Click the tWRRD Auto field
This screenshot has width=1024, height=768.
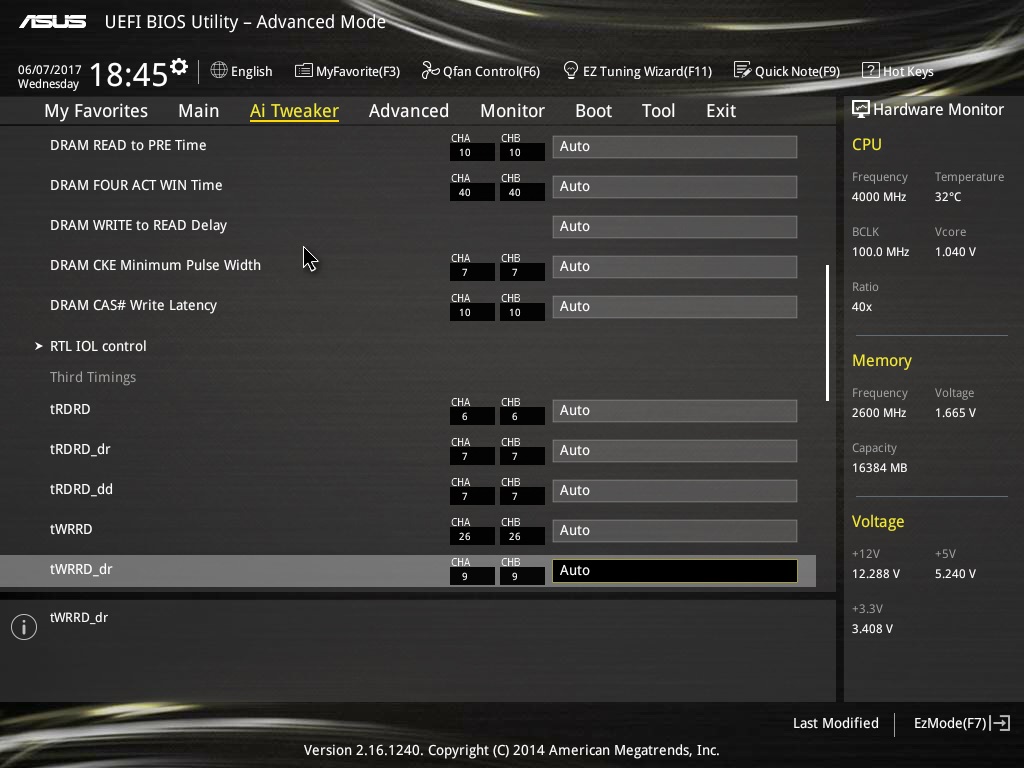pyautogui.click(x=675, y=530)
